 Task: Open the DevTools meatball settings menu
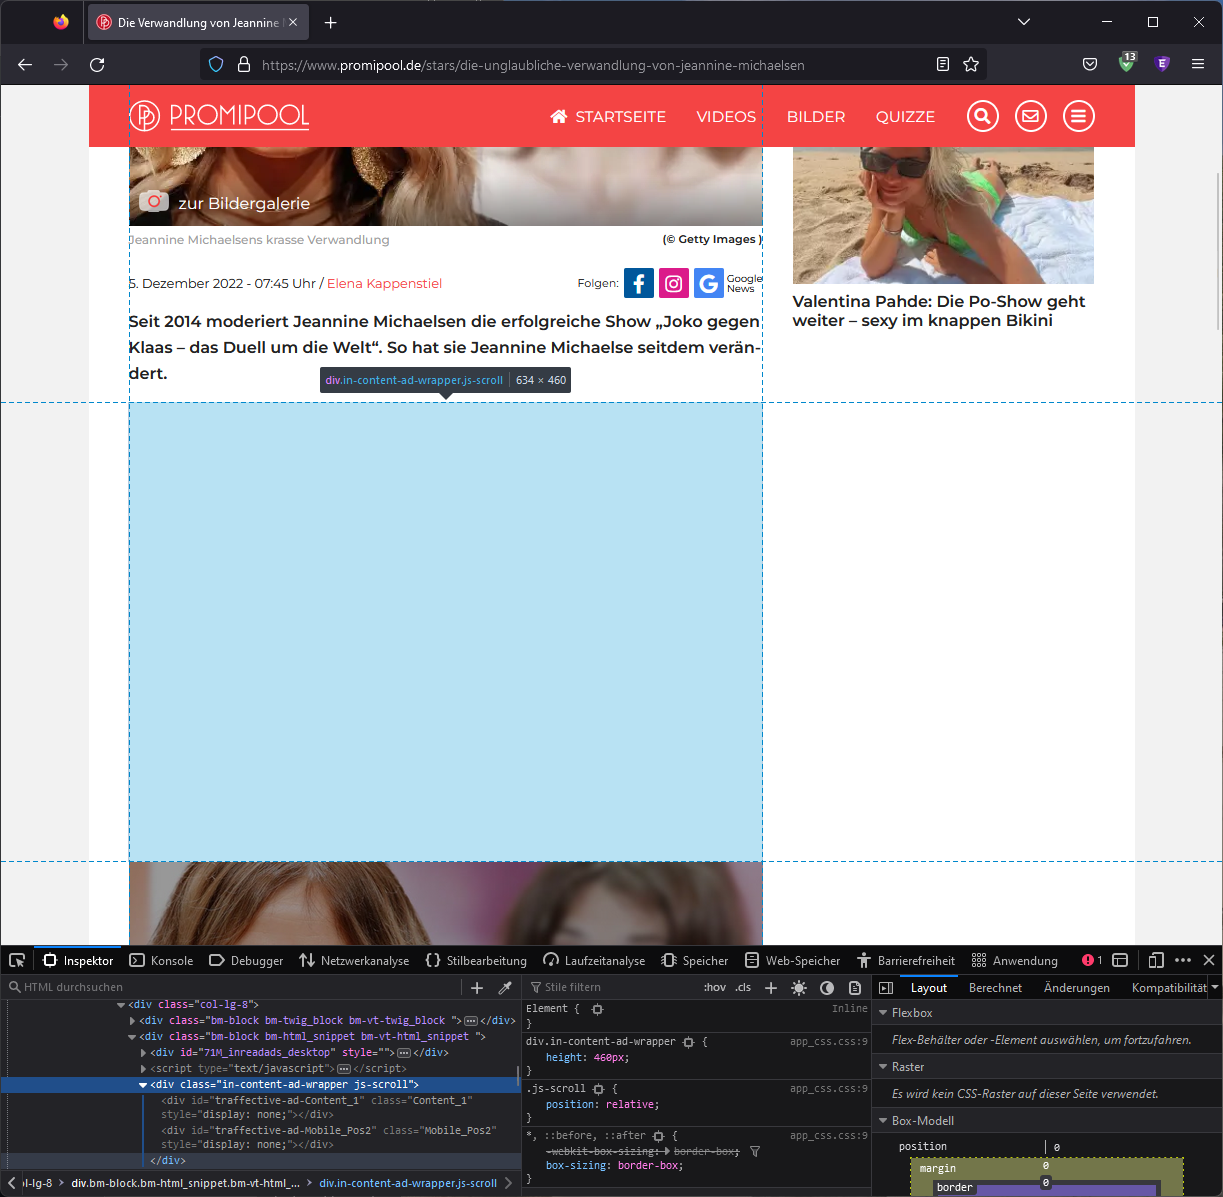coord(1181,960)
